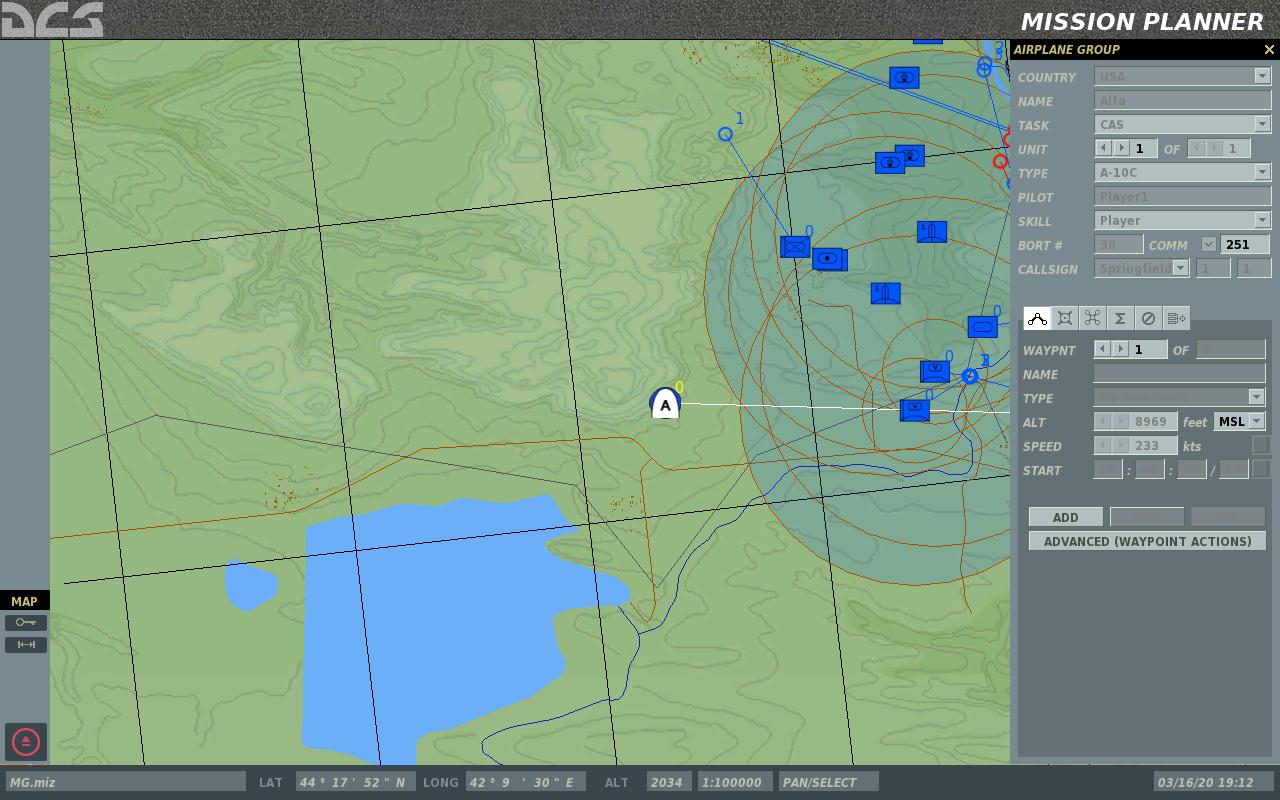Click the waypoint NAME input field
Screen dimensions: 1280x800
(1179, 373)
